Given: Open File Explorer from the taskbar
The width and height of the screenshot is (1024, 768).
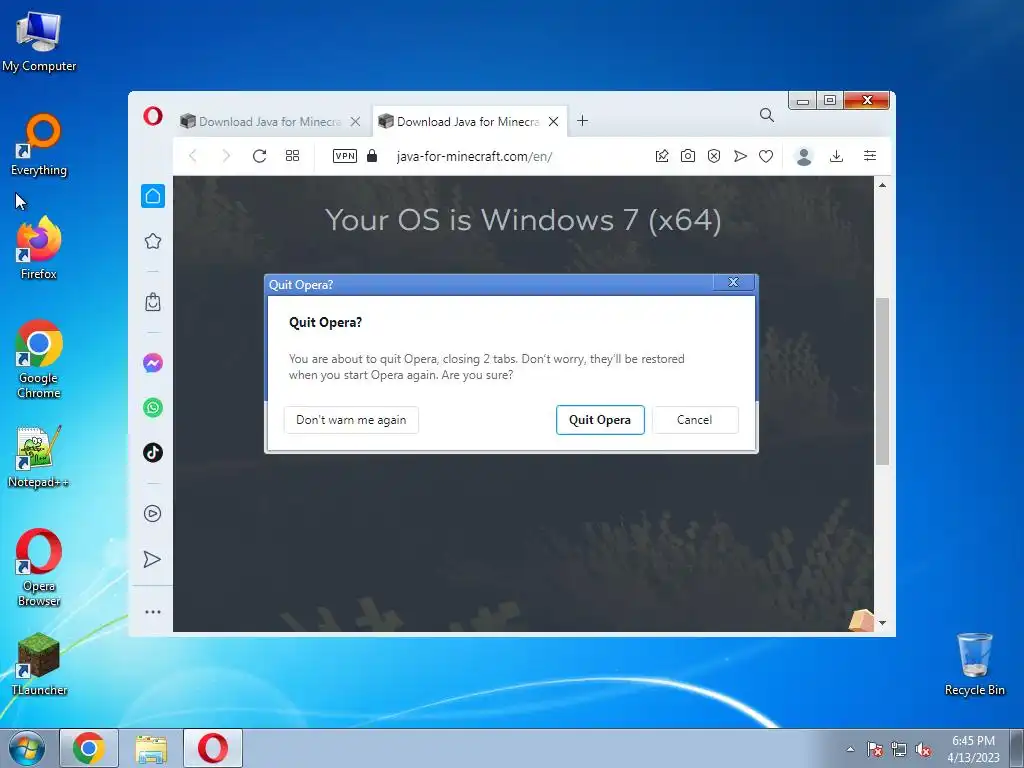Looking at the screenshot, I should click(x=151, y=748).
